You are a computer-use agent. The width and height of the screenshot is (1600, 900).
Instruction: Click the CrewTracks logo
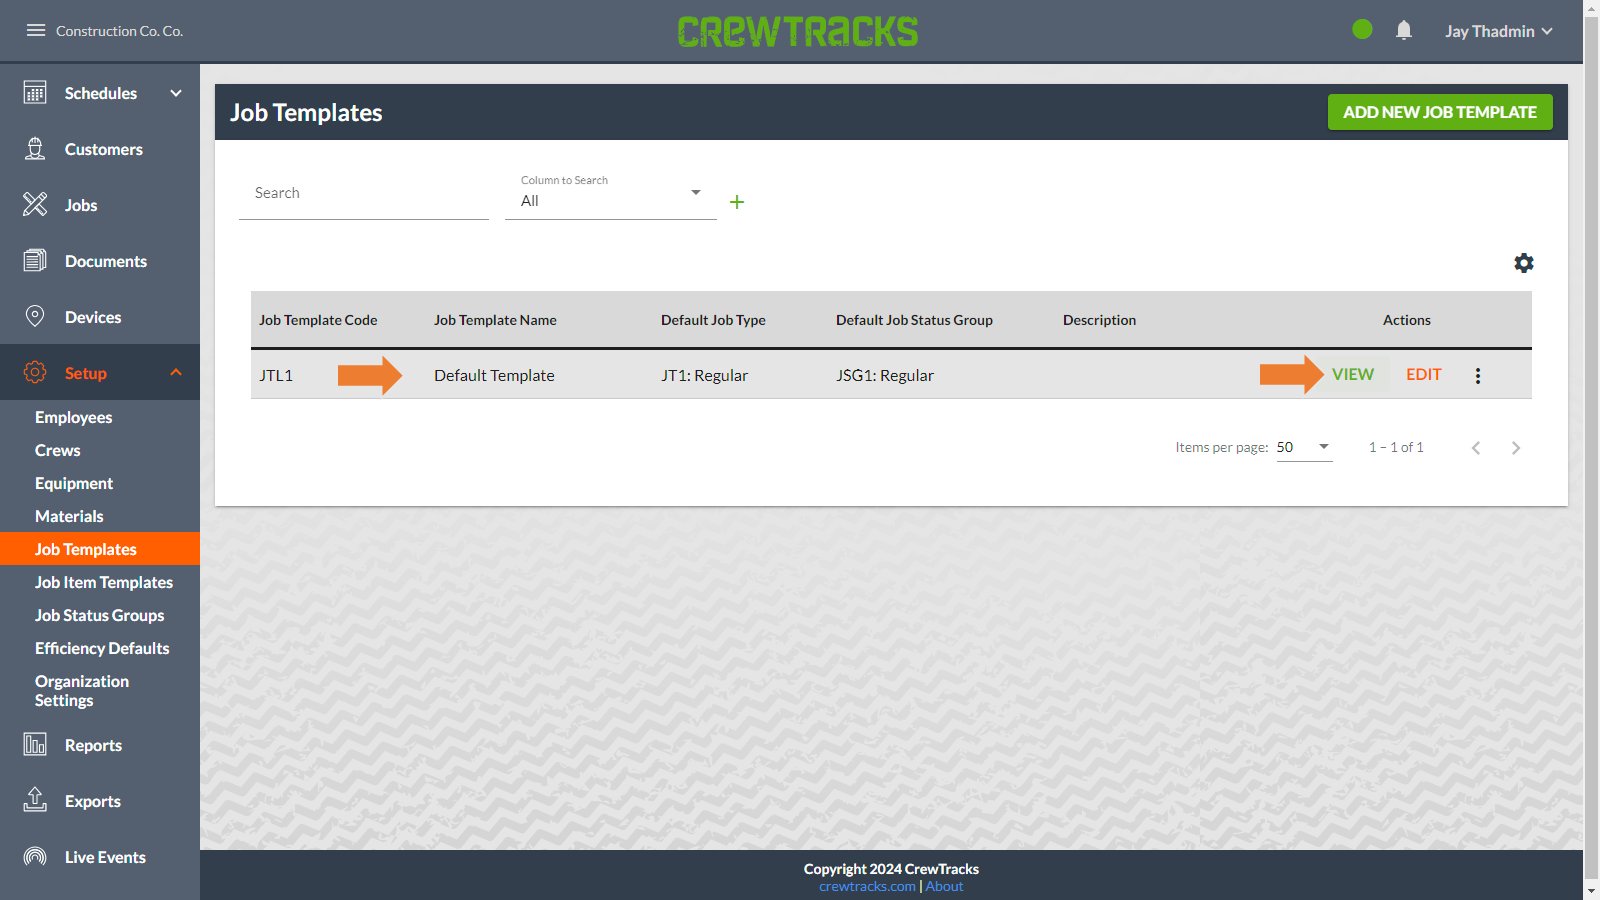(x=798, y=31)
